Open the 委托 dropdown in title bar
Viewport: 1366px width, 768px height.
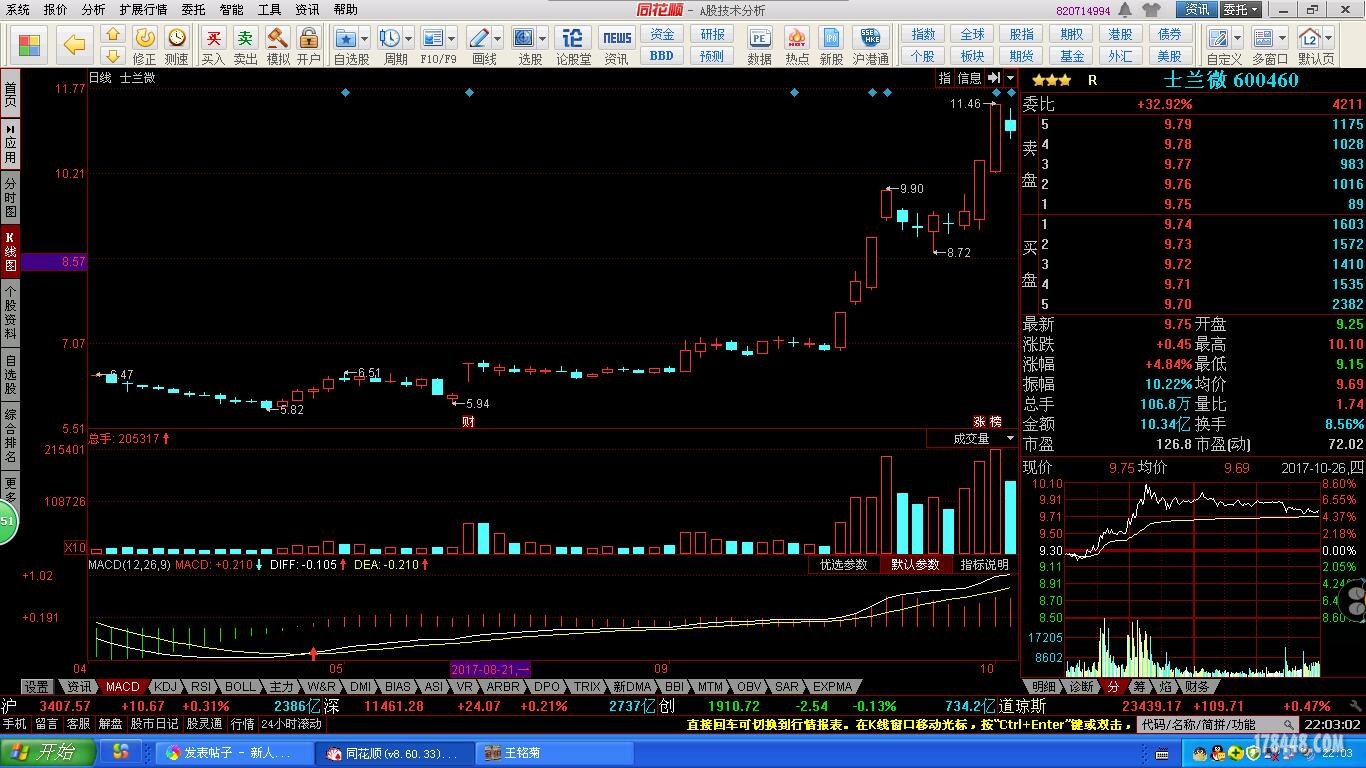1241,10
